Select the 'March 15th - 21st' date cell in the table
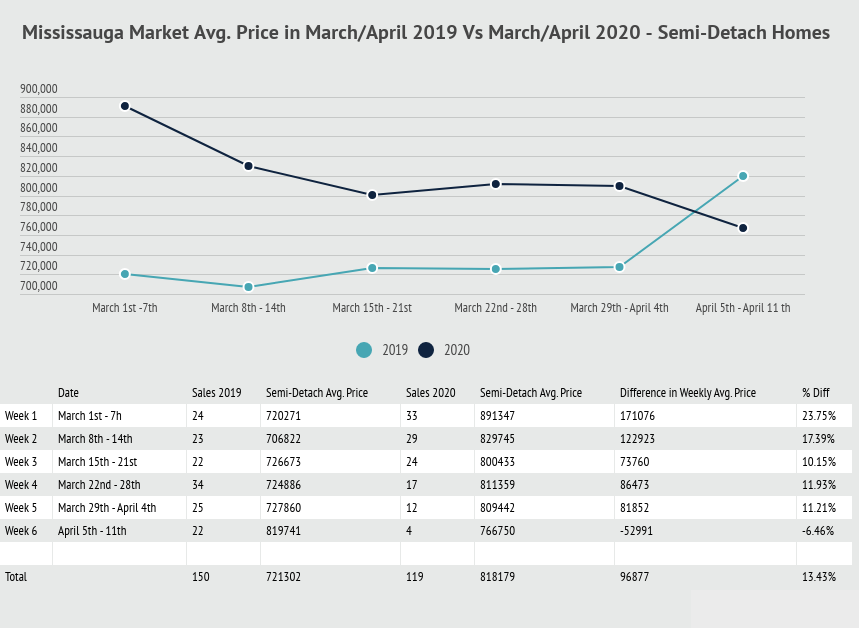The width and height of the screenshot is (859, 628). (x=98, y=462)
